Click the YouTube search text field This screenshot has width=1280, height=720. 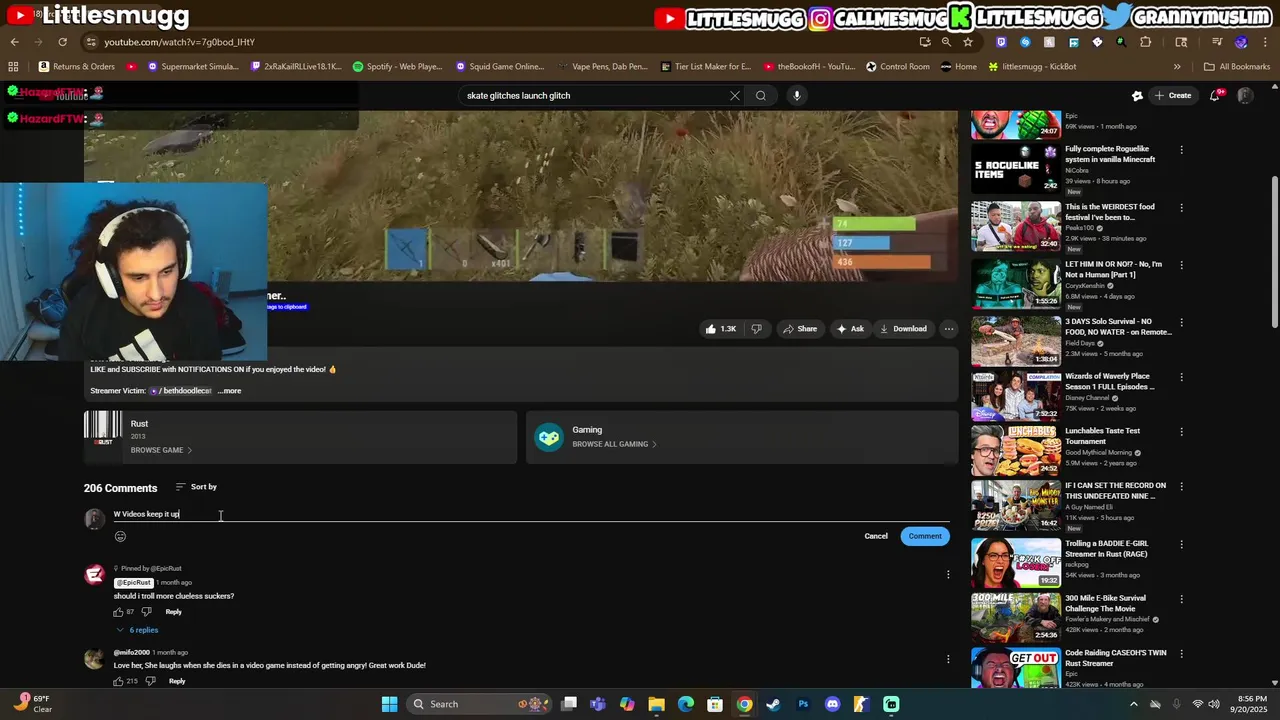[595, 96]
